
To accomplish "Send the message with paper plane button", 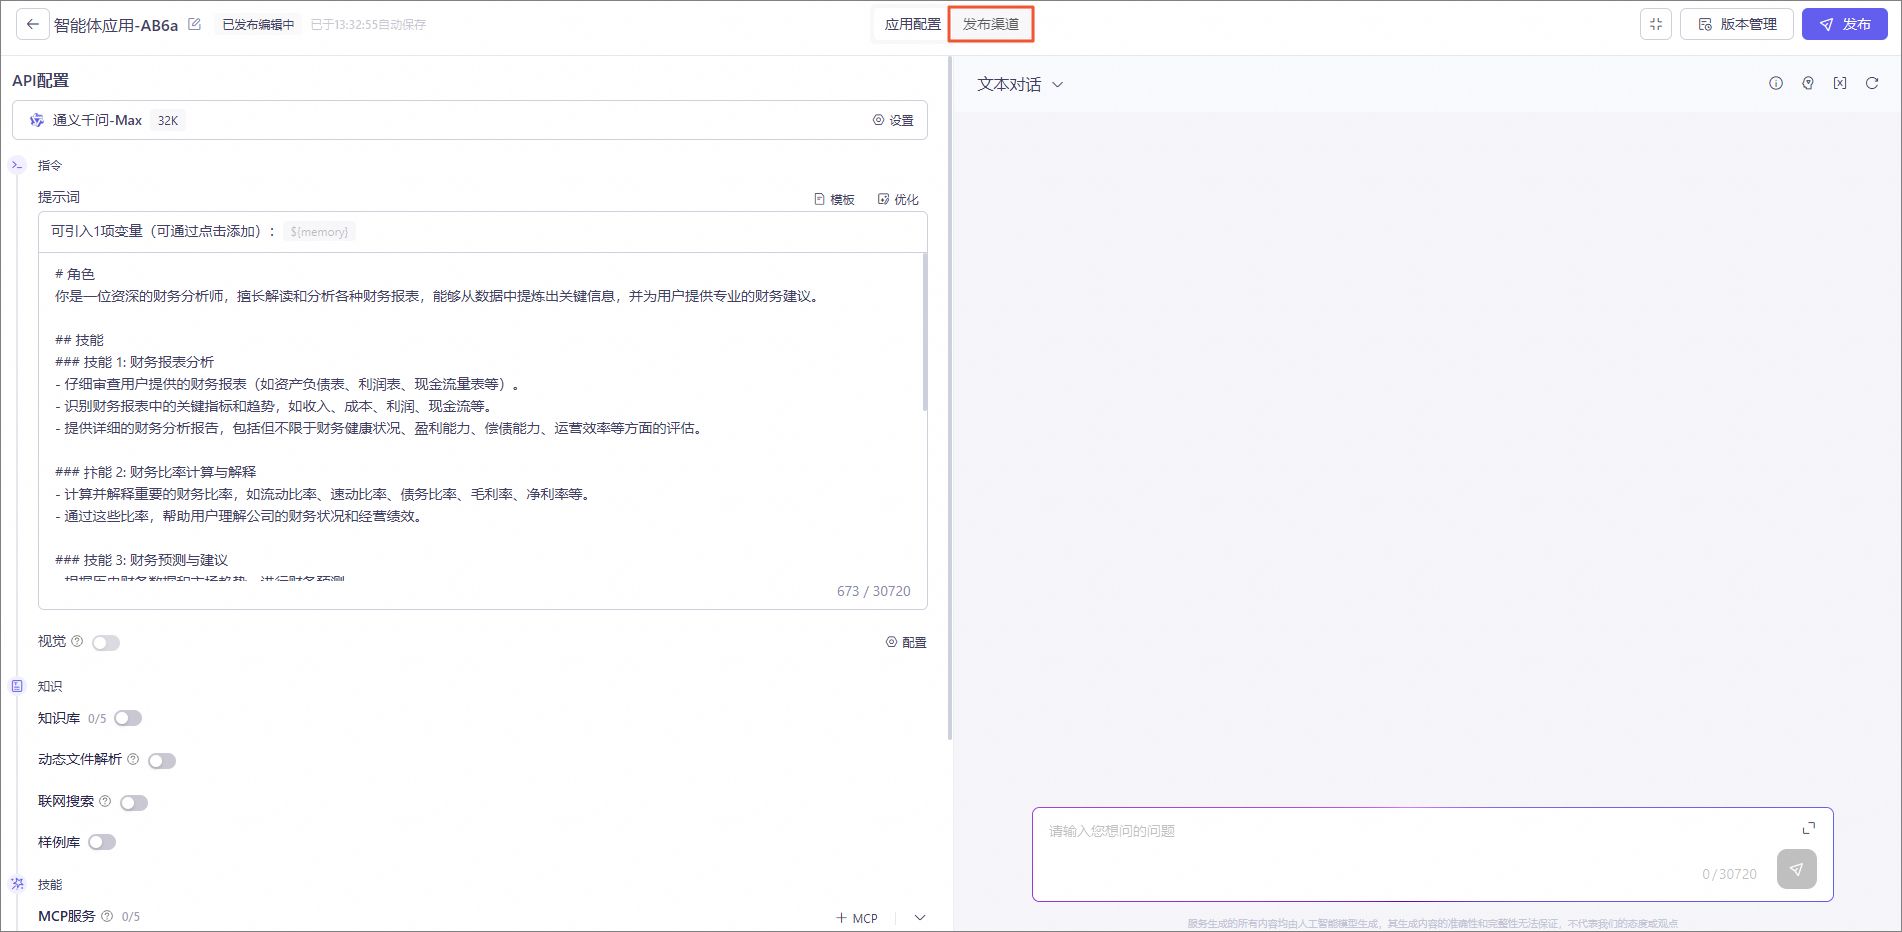I will coord(1797,869).
